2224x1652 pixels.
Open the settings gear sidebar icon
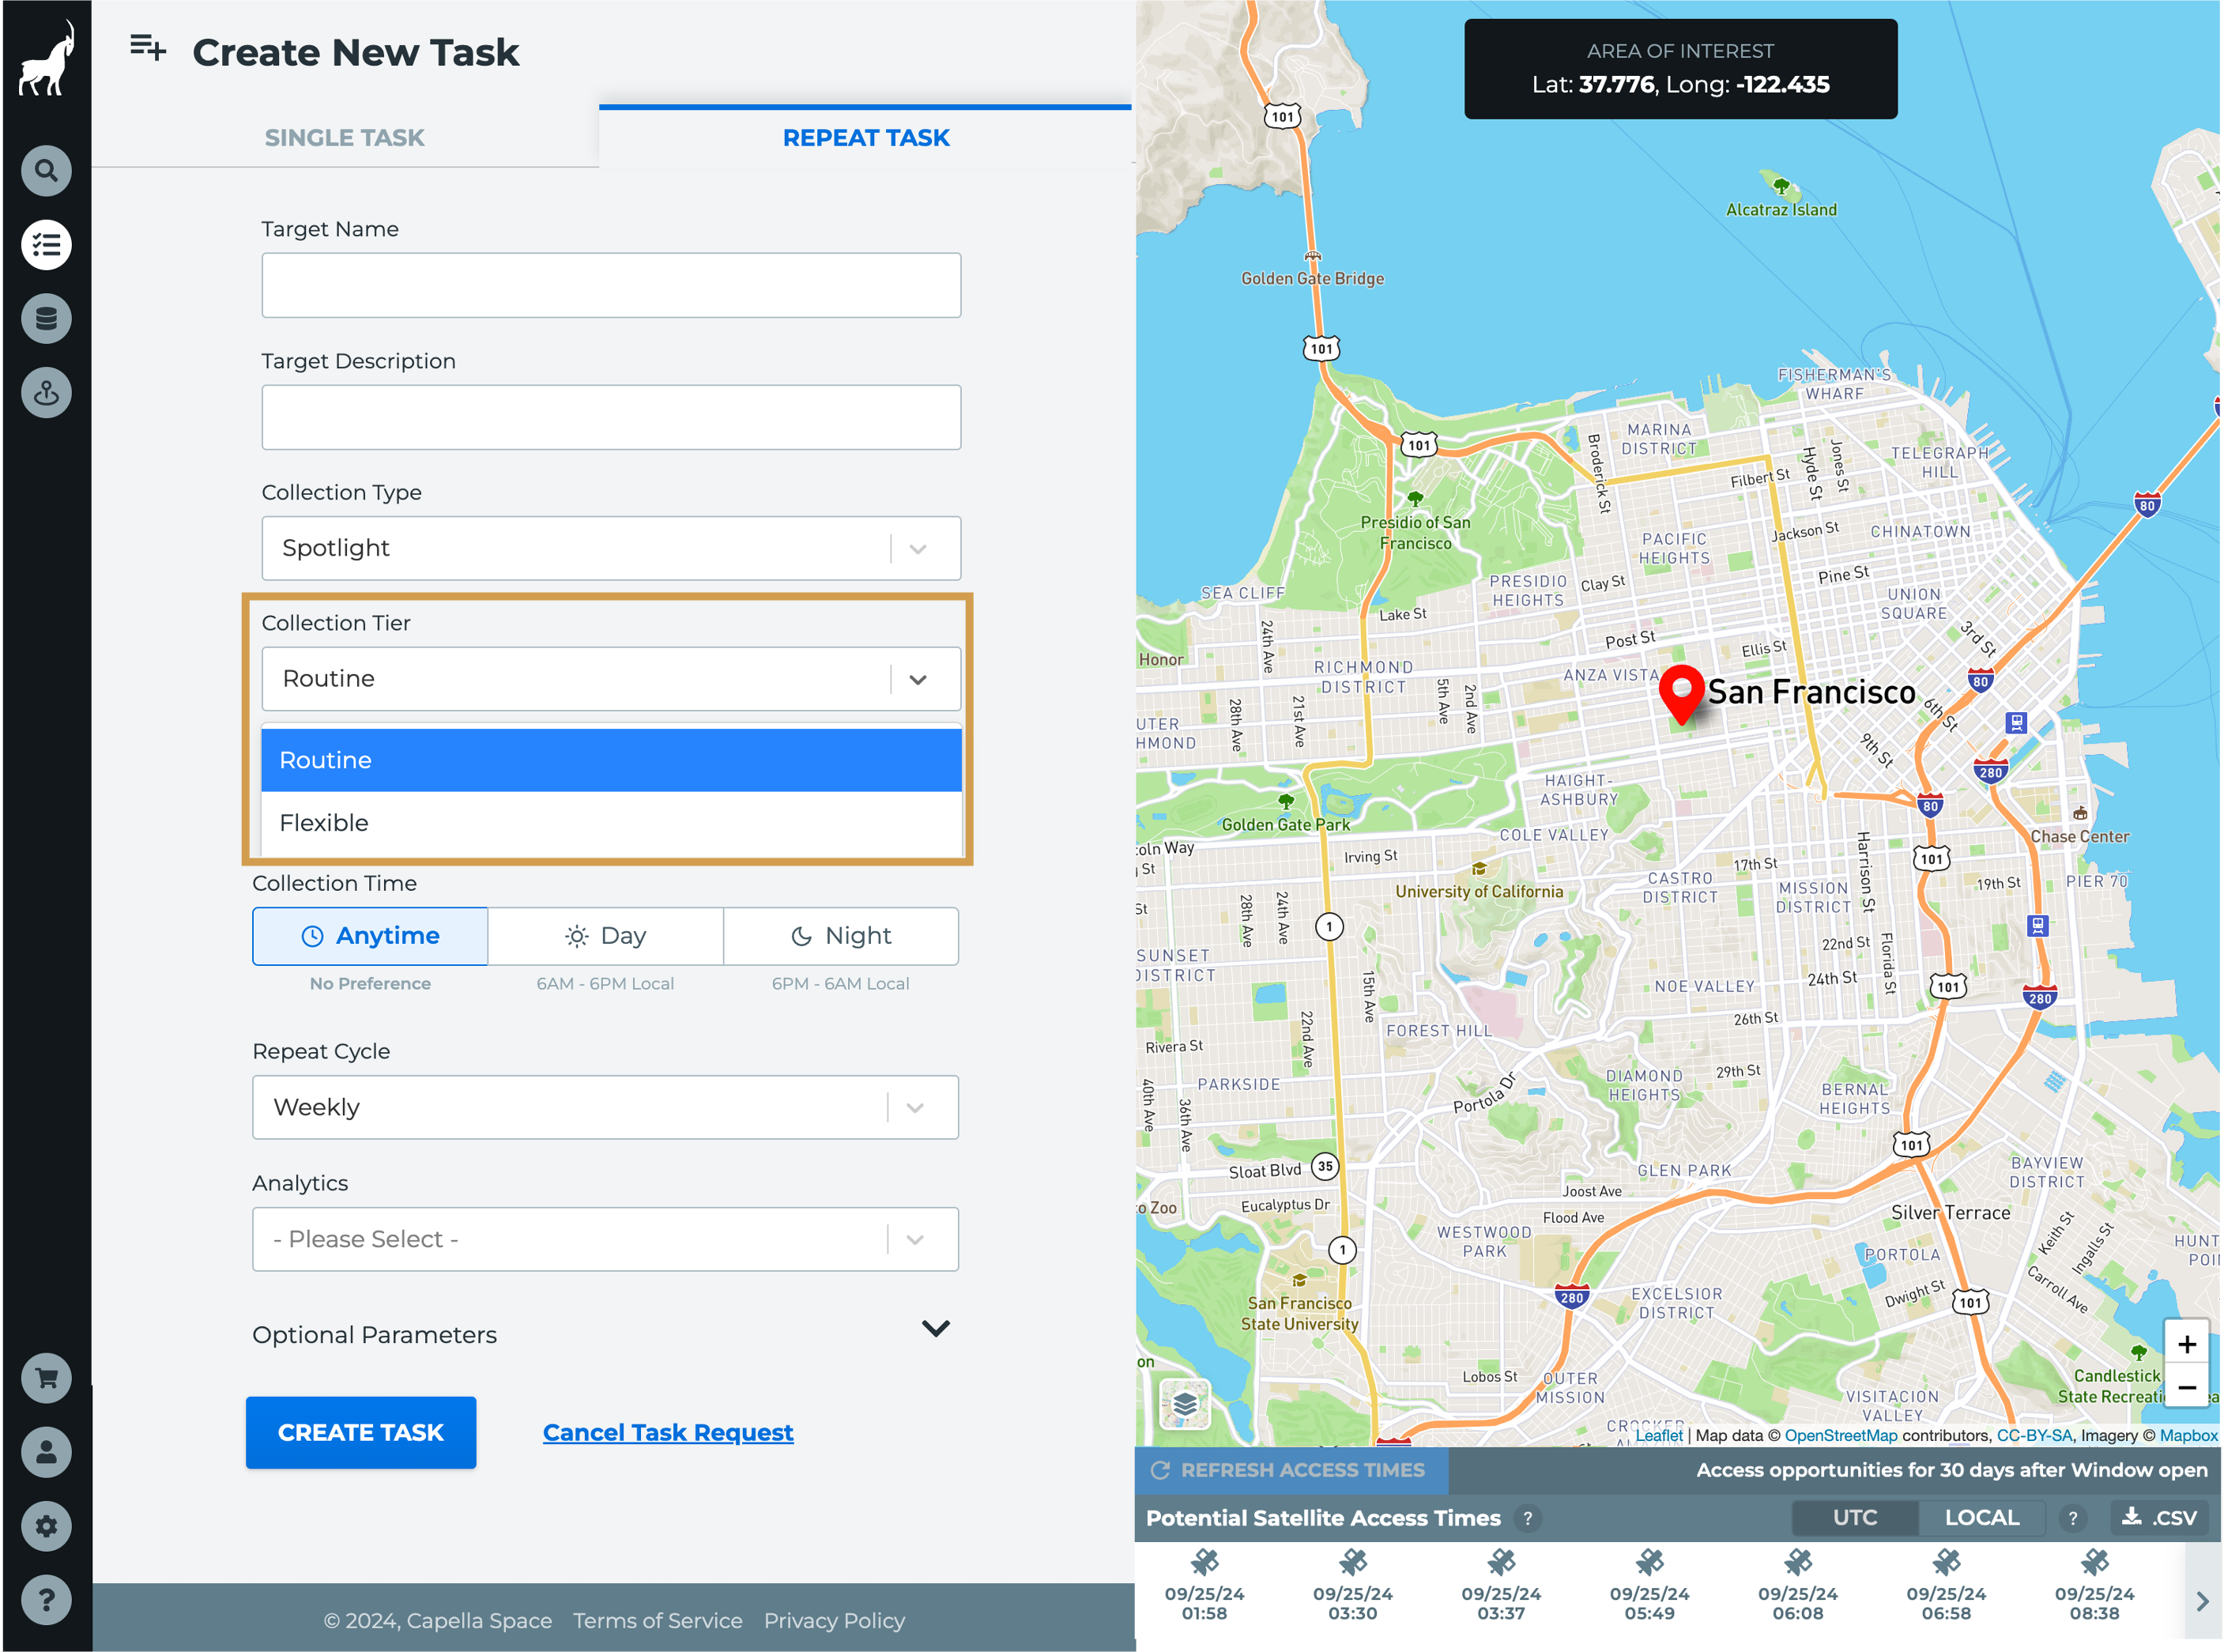coord(46,1527)
